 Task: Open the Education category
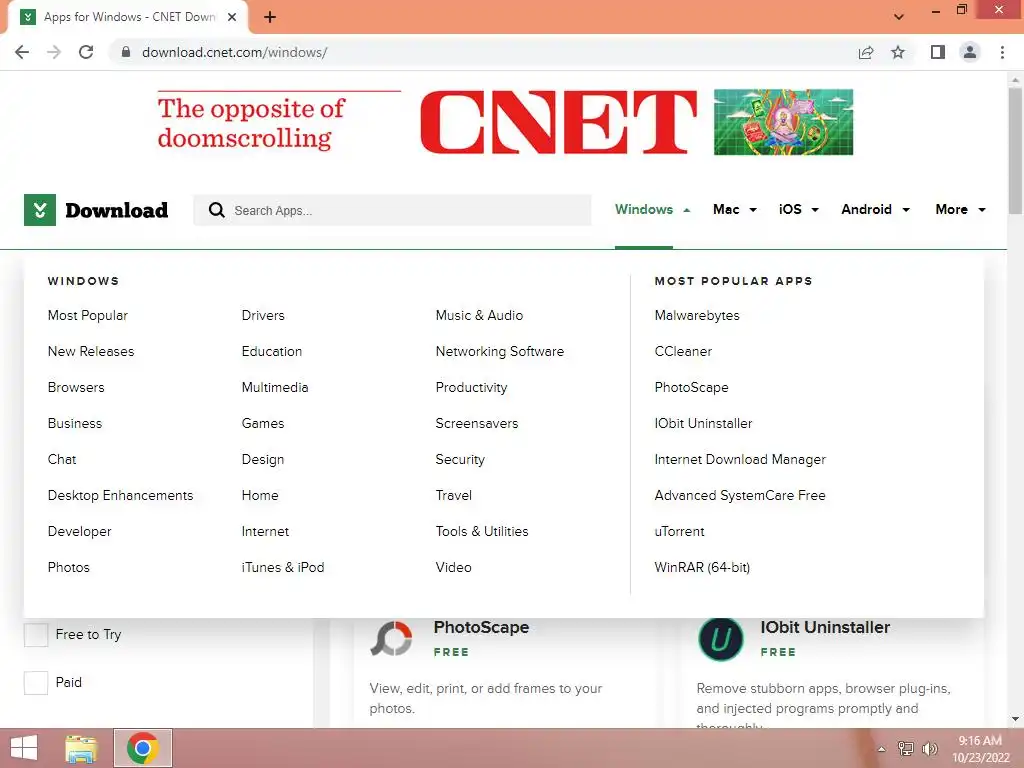tap(272, 351)
